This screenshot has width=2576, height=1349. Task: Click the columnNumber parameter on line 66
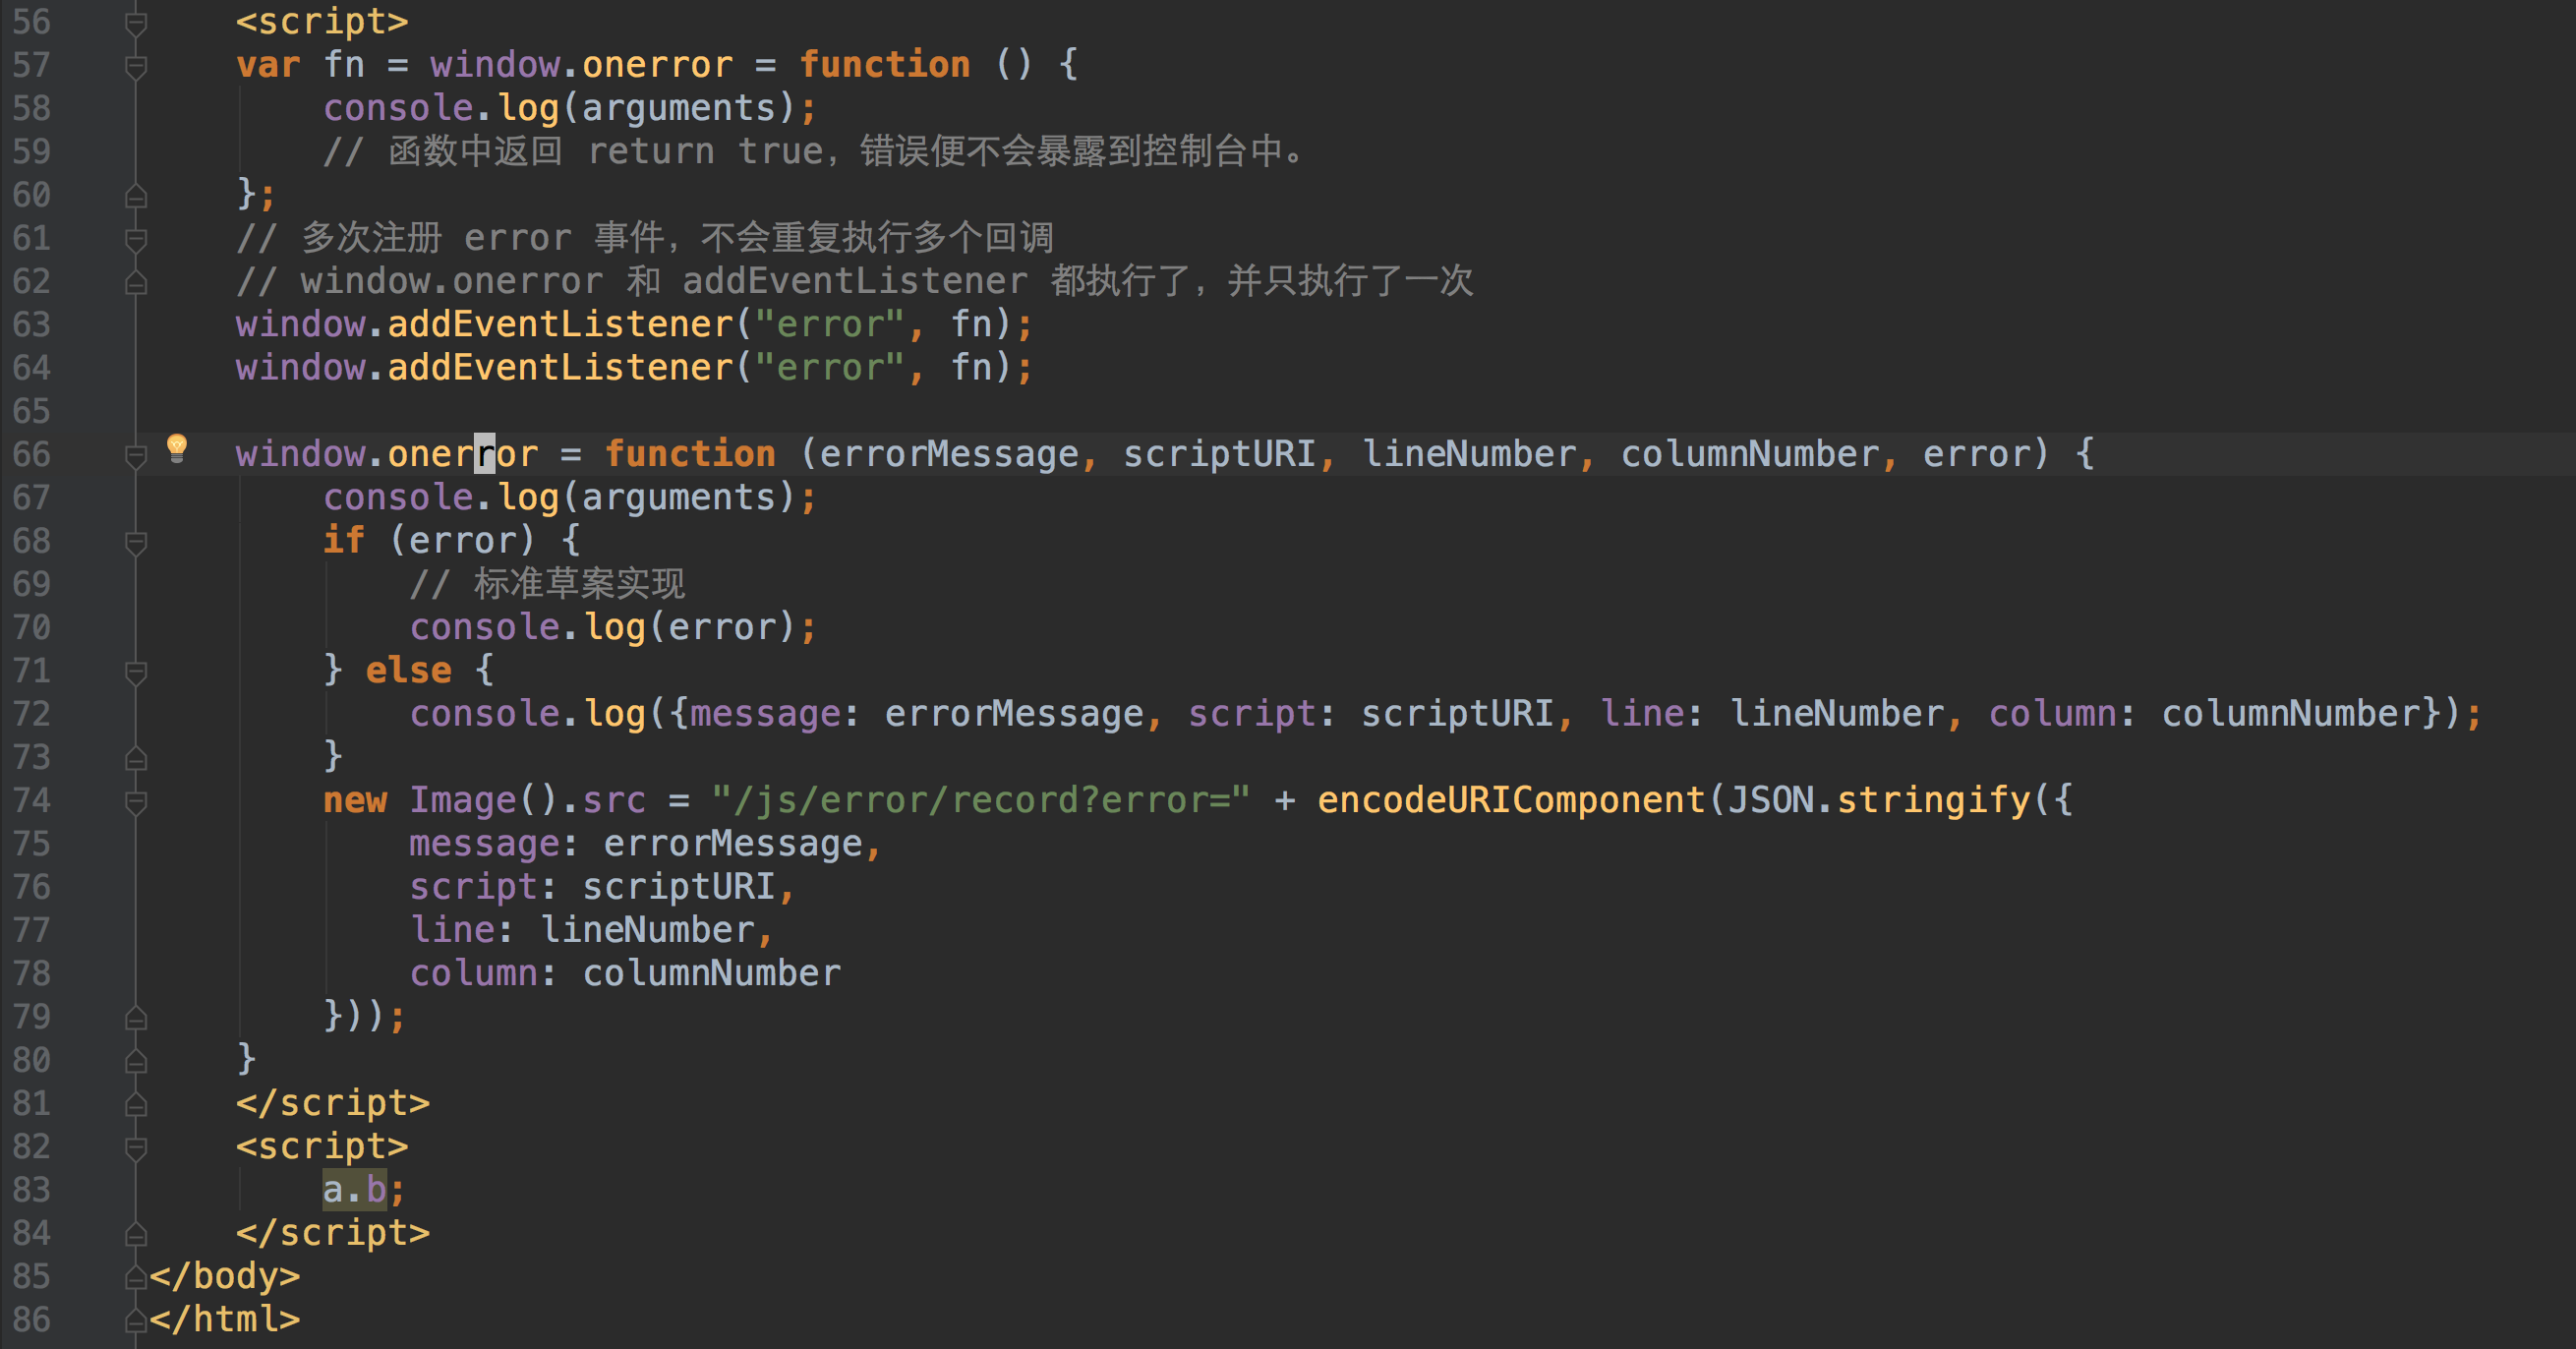coord(1750,454)
